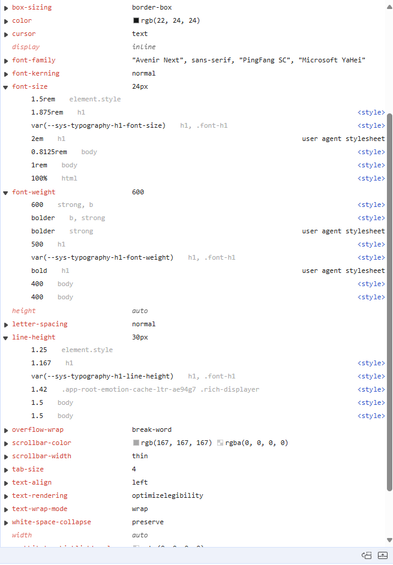Expand the overflow-wrap property
The image size is (393, 565).
tap(6, 430)
